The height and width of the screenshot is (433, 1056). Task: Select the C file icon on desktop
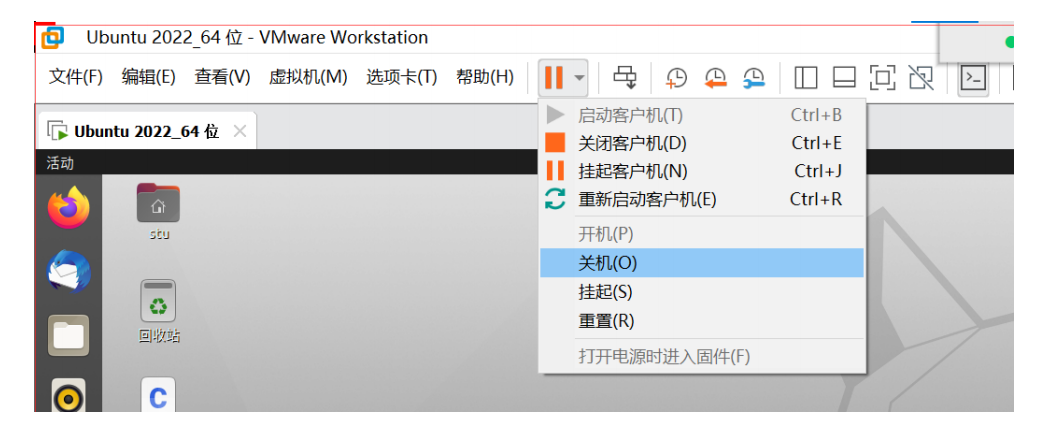coord(158,395)
